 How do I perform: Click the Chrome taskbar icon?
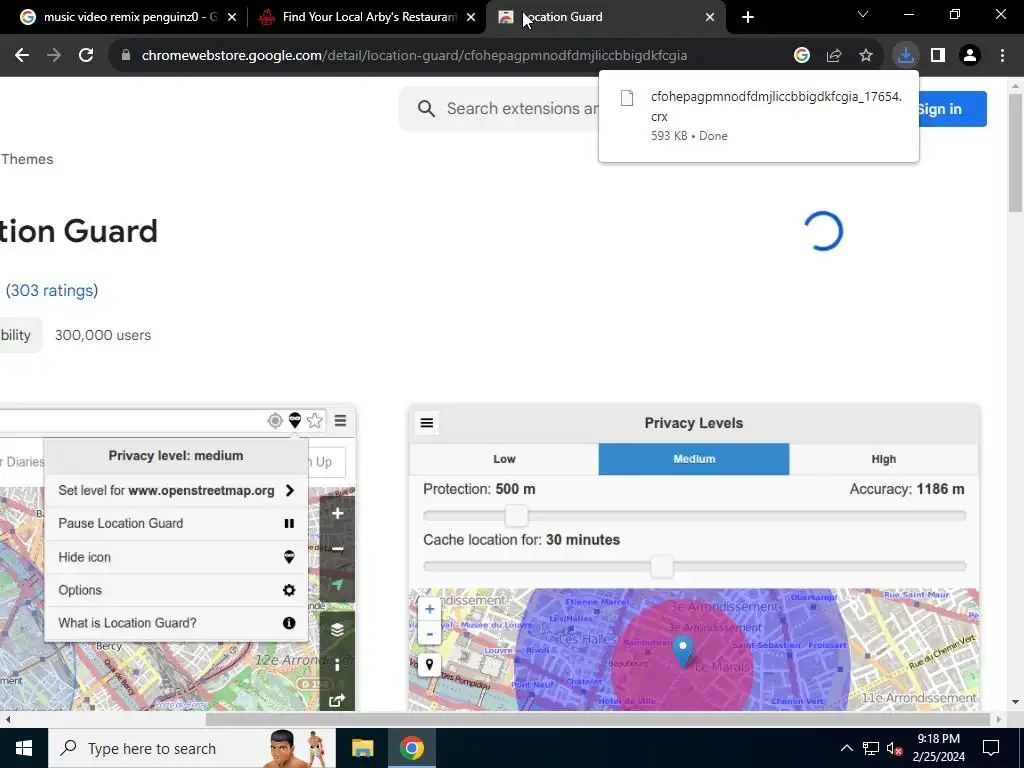click(412, 748)
